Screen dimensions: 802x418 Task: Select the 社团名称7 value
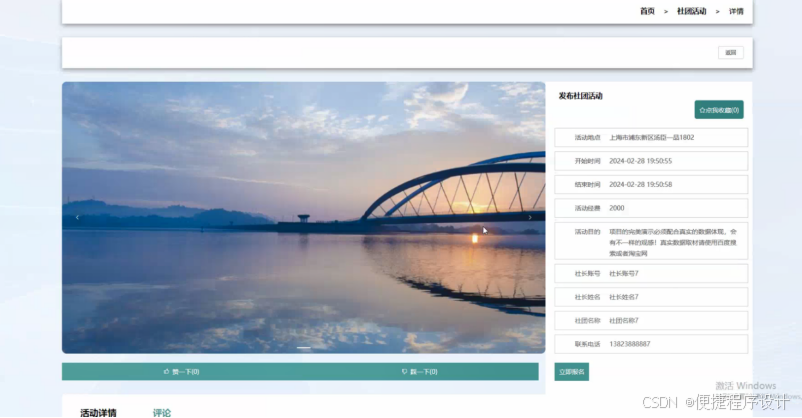[623, 321]
